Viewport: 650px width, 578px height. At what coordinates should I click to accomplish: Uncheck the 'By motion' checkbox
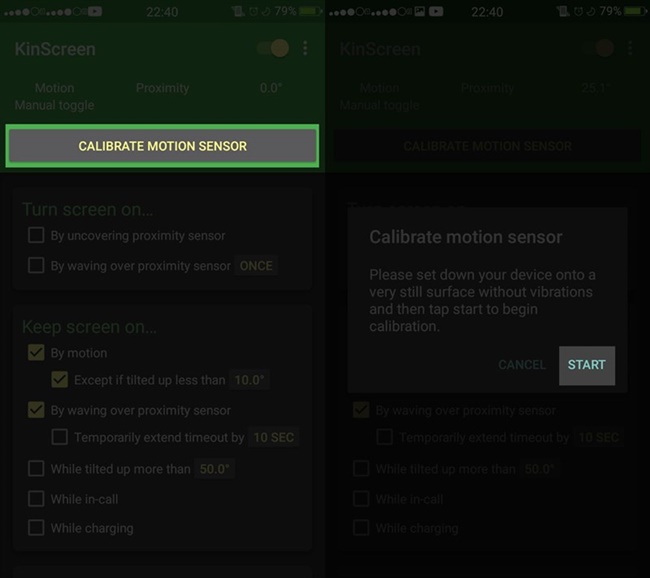click(36, 353)
